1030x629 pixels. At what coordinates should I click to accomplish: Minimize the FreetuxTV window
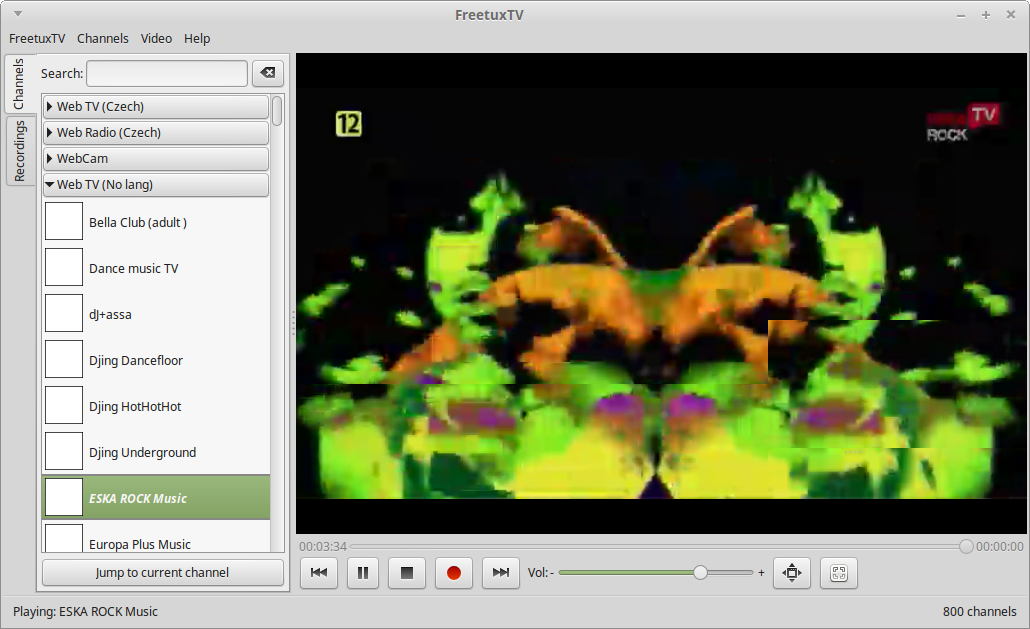coord(961,15)
